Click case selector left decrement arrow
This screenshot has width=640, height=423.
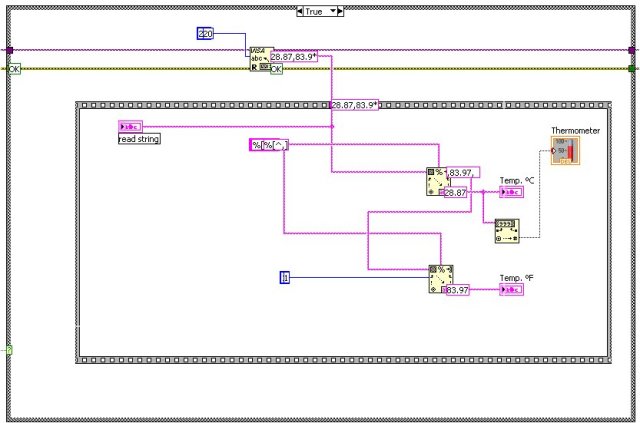click(302, 11)
